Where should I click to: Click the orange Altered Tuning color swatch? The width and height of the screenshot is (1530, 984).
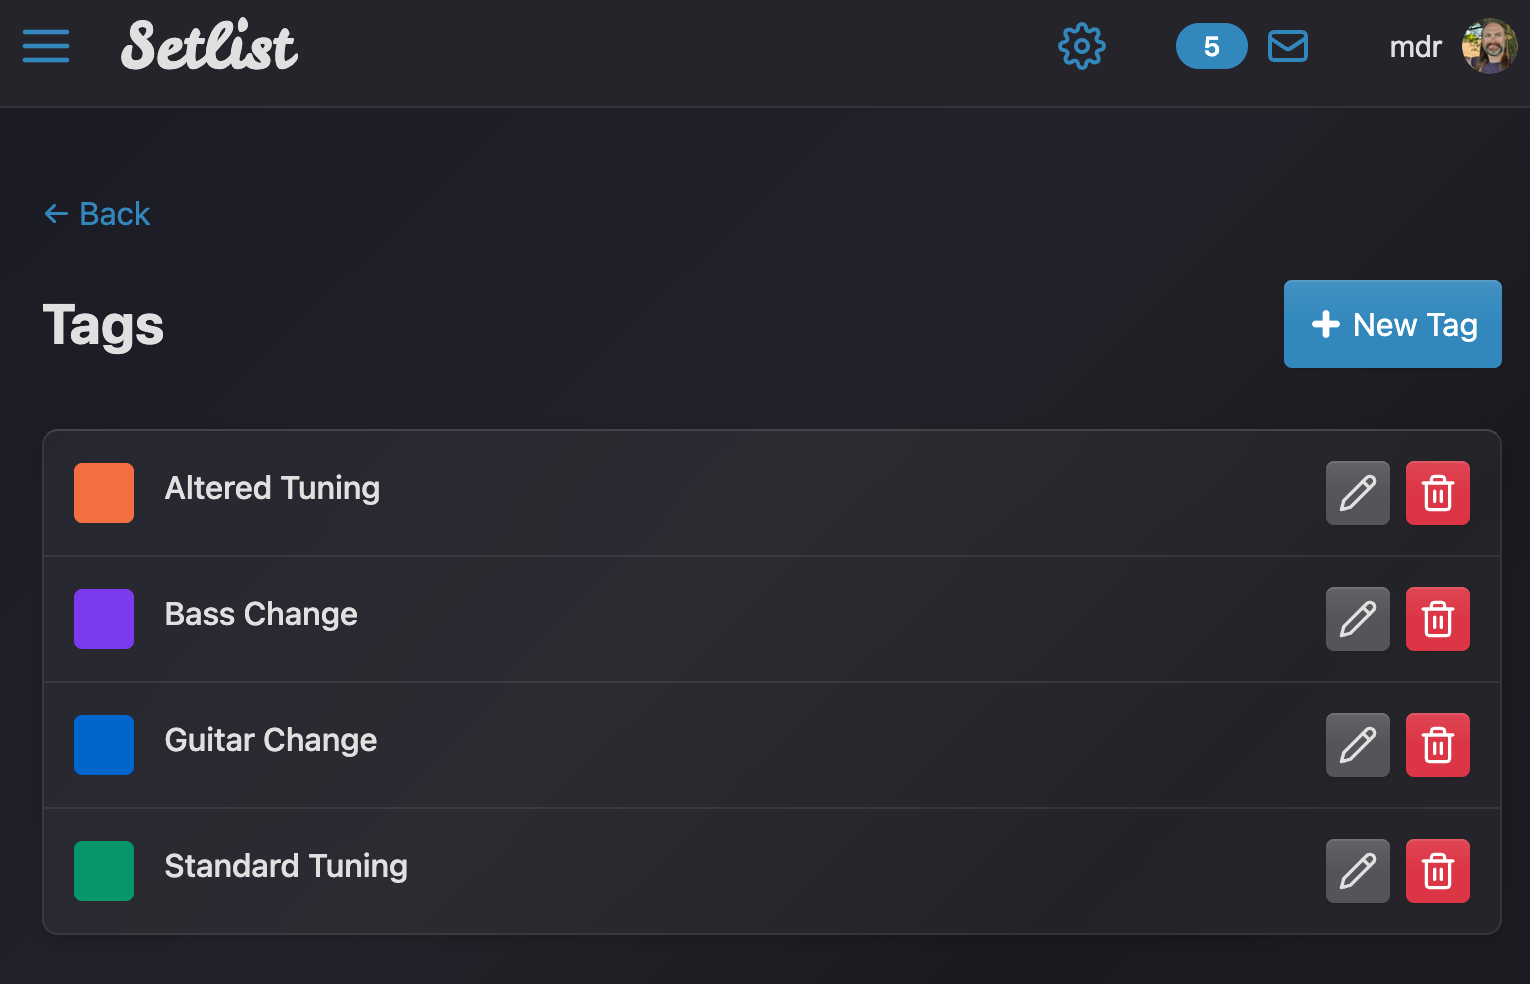[x=104, y=493]
